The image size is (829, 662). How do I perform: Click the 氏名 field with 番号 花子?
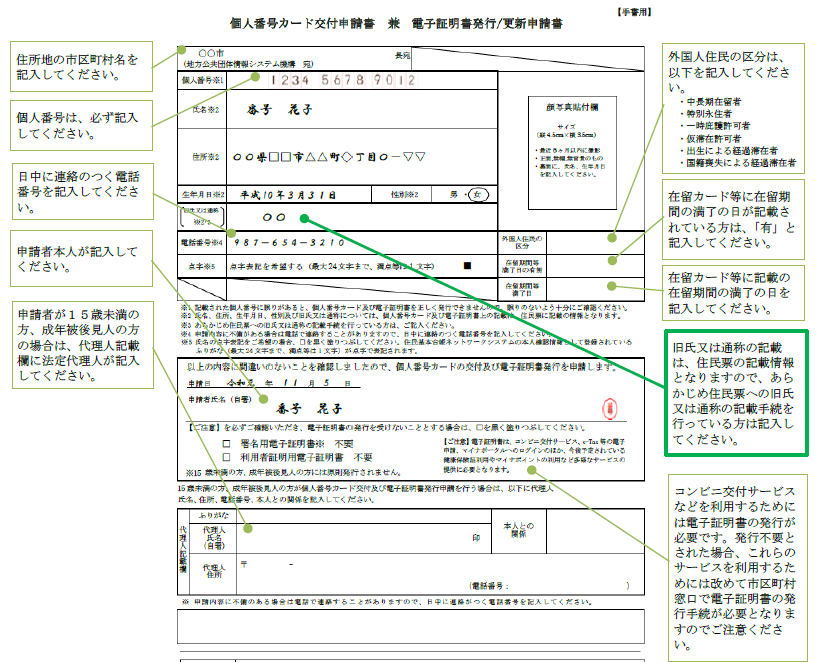(362, 109)
